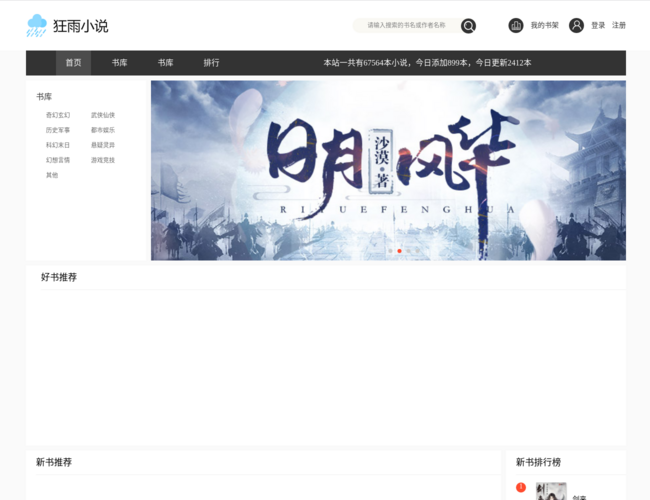This screenshot has width=650, height=500.
Task: Click the 登录 login link
Action: tap(598, 26)
